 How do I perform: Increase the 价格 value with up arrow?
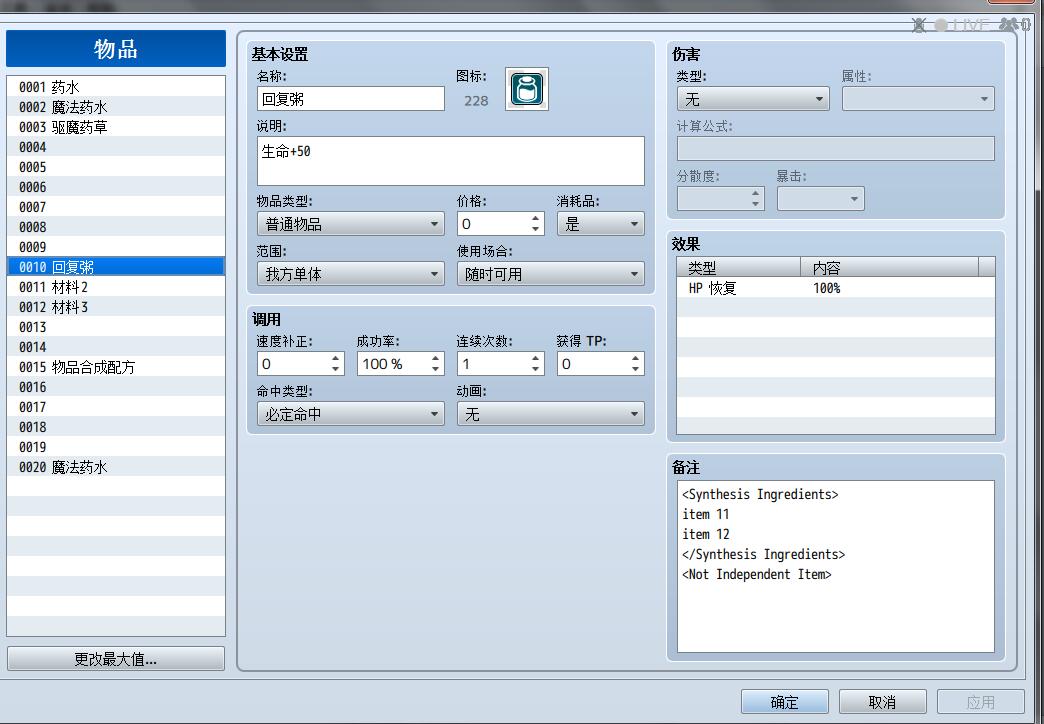pyautogui.click(x=535, y=218)
